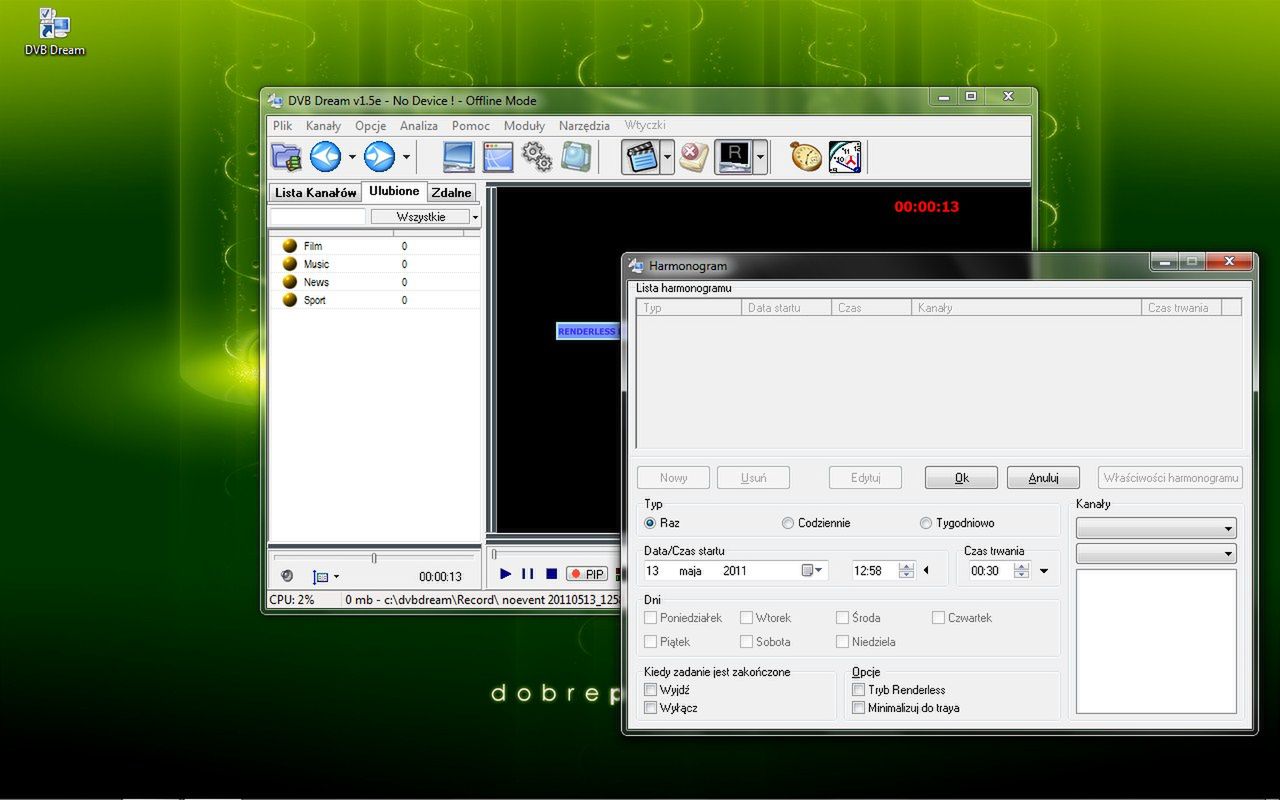Open the Analiza menu
The image size is (1280, 800).
click(419, 126)
